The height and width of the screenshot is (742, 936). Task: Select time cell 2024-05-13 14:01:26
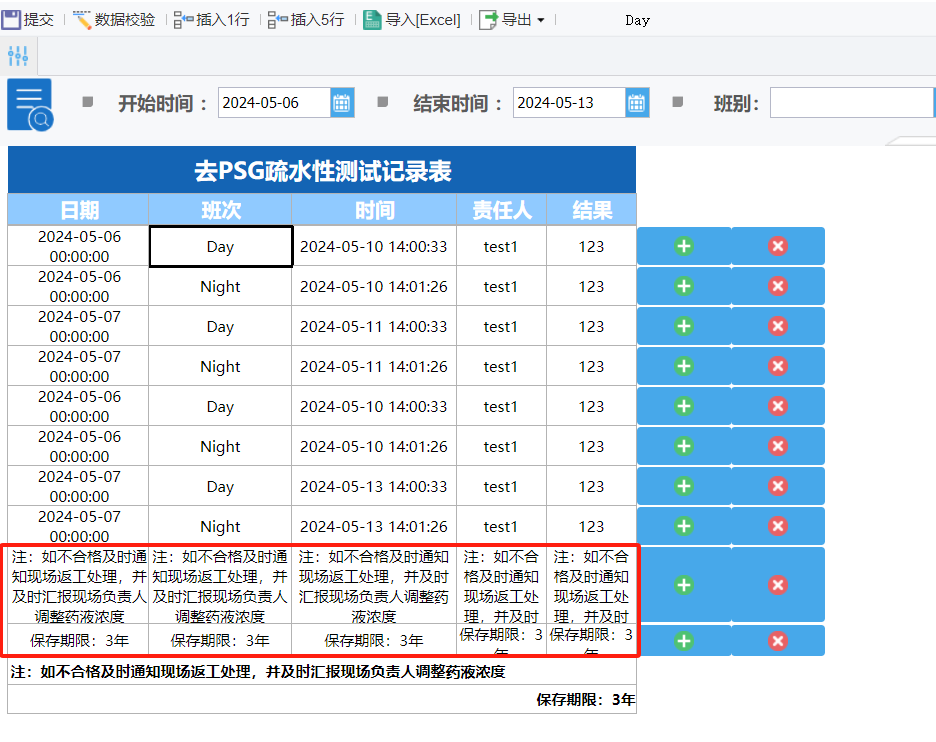(x=374, y=527)
